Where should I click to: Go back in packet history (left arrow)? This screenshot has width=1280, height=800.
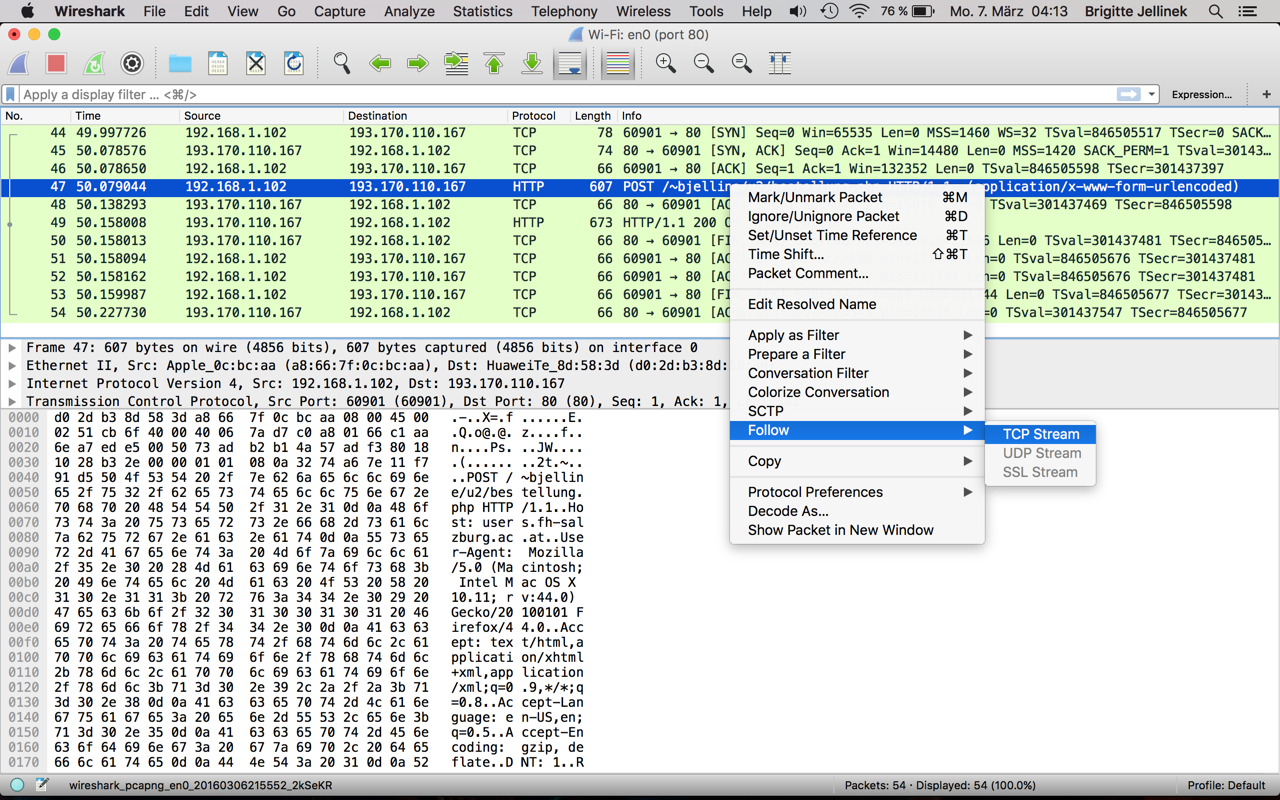tap(380, 63)
